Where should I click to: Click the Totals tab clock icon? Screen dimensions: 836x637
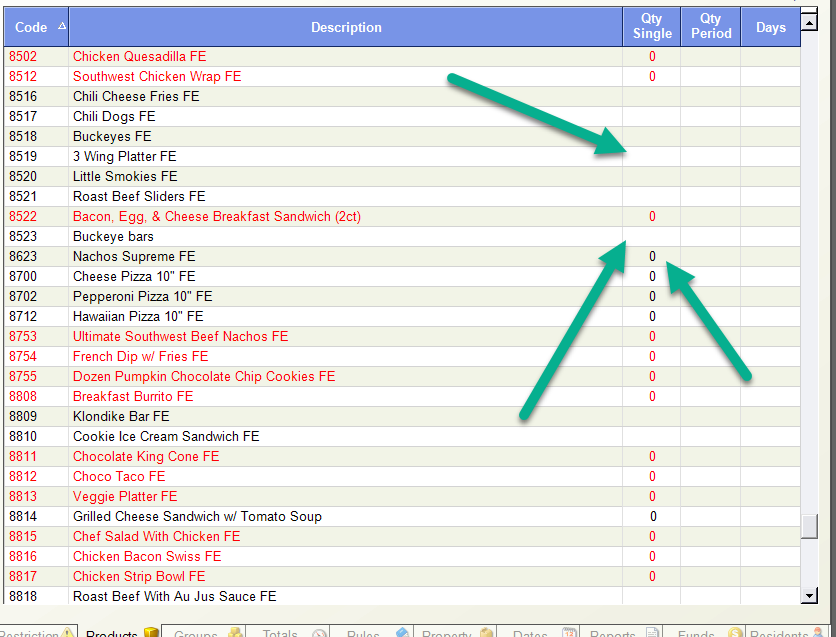point(320,633)
